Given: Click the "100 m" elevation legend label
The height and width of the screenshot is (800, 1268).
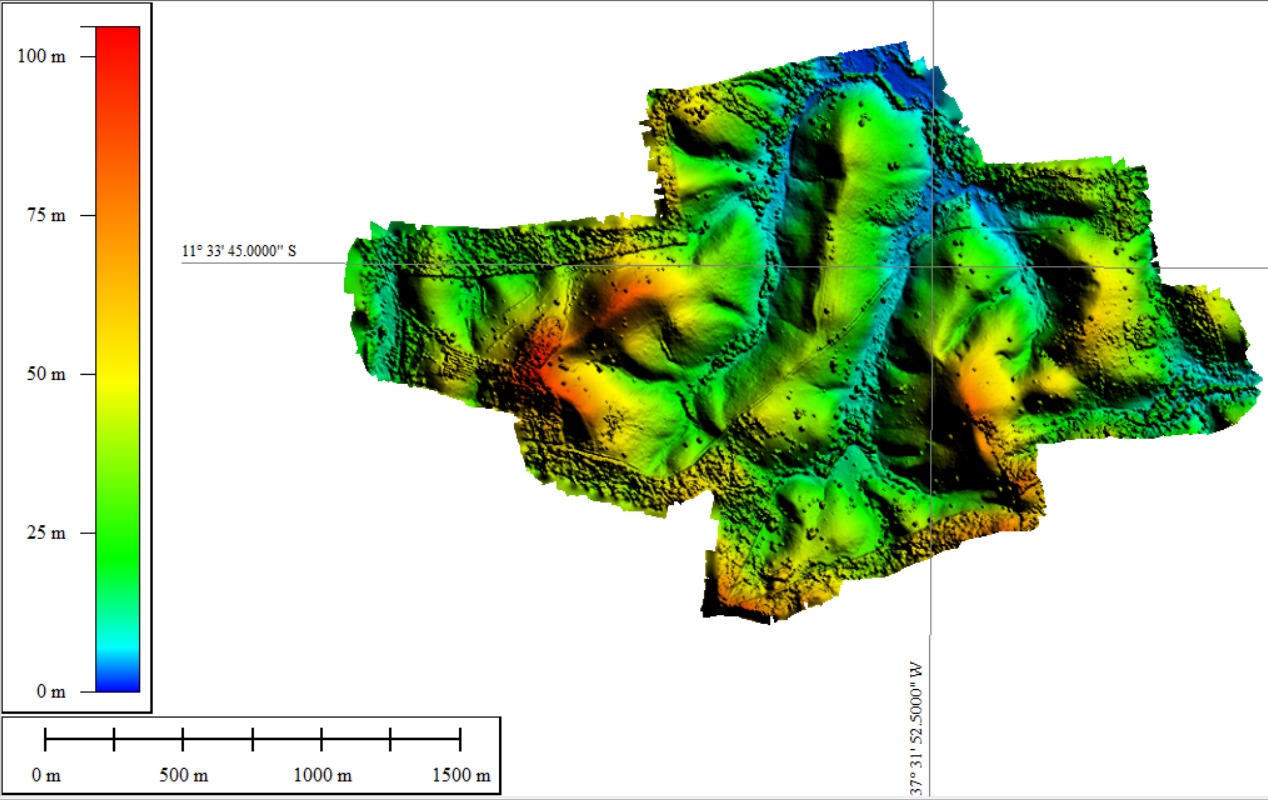Looking at the screenshot, I should (x=42, y=57).
